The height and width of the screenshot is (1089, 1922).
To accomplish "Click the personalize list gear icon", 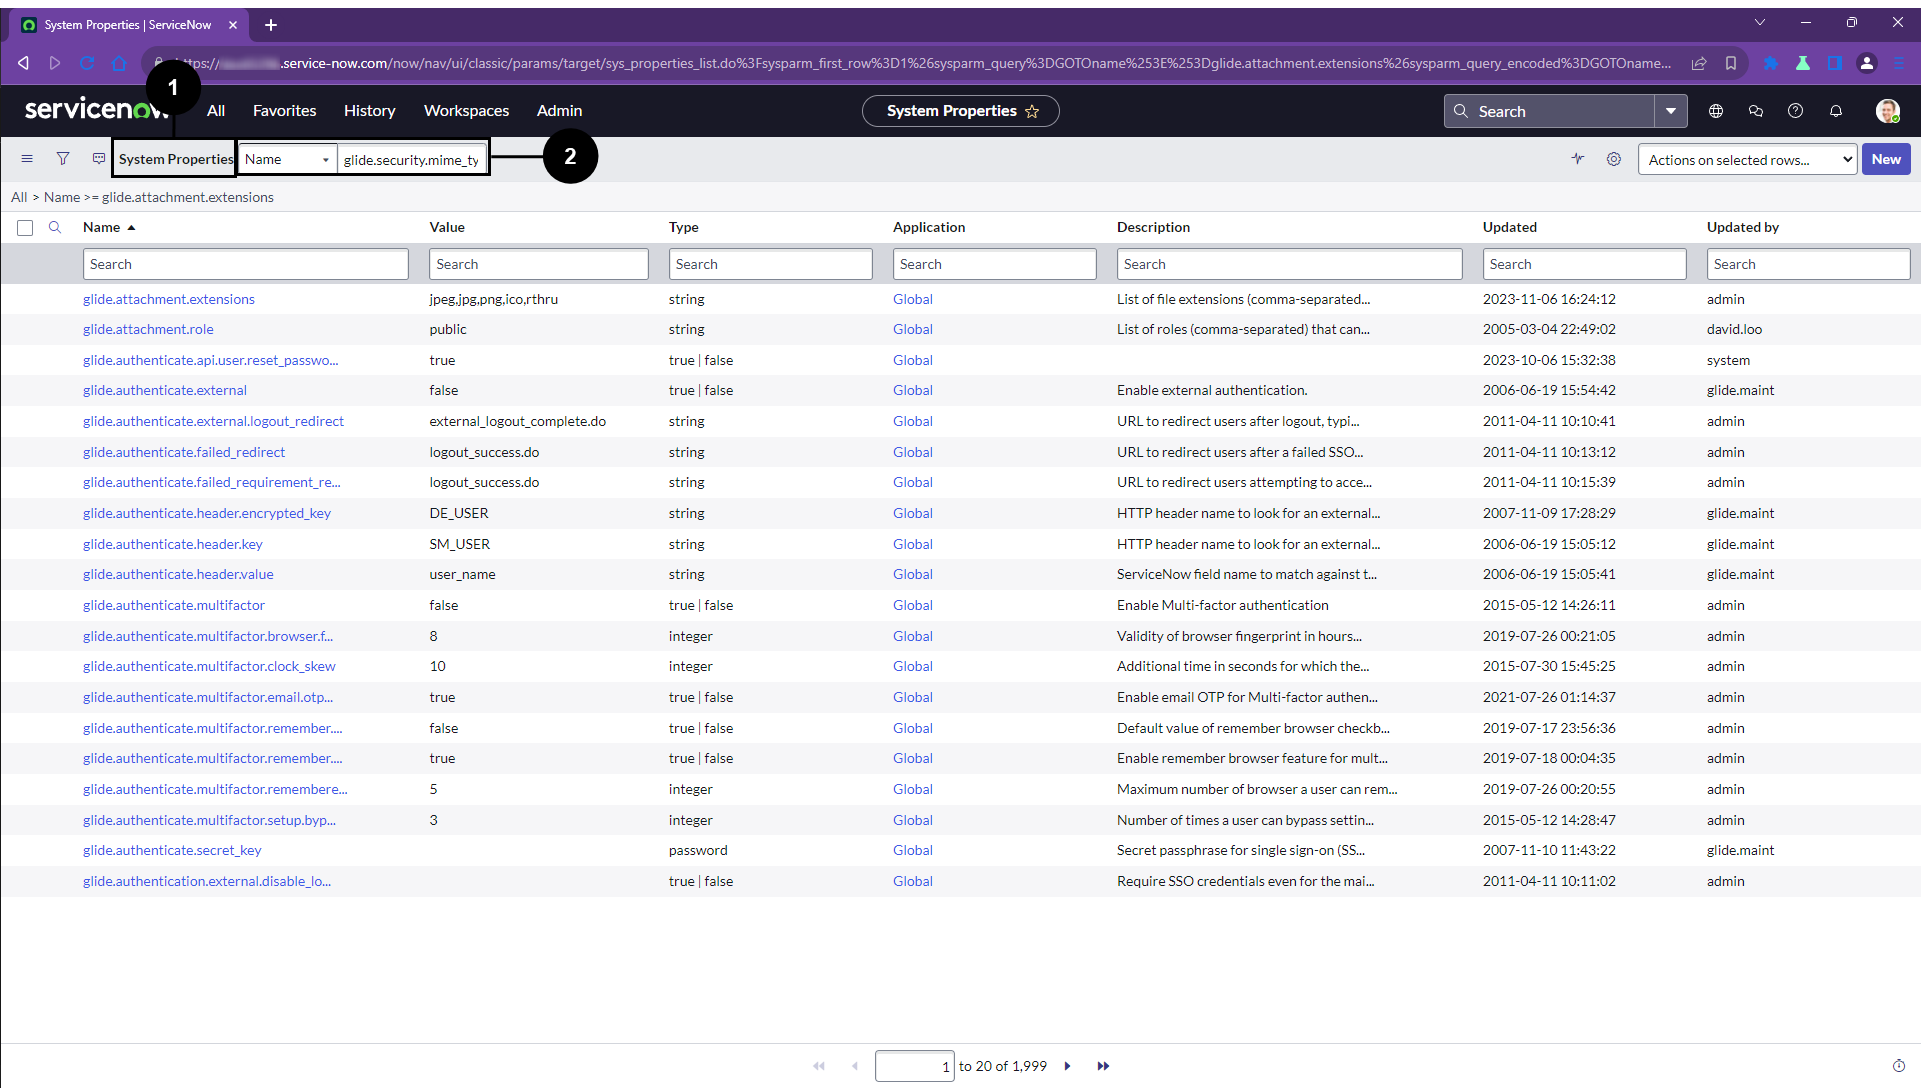I will point(1614,159).
